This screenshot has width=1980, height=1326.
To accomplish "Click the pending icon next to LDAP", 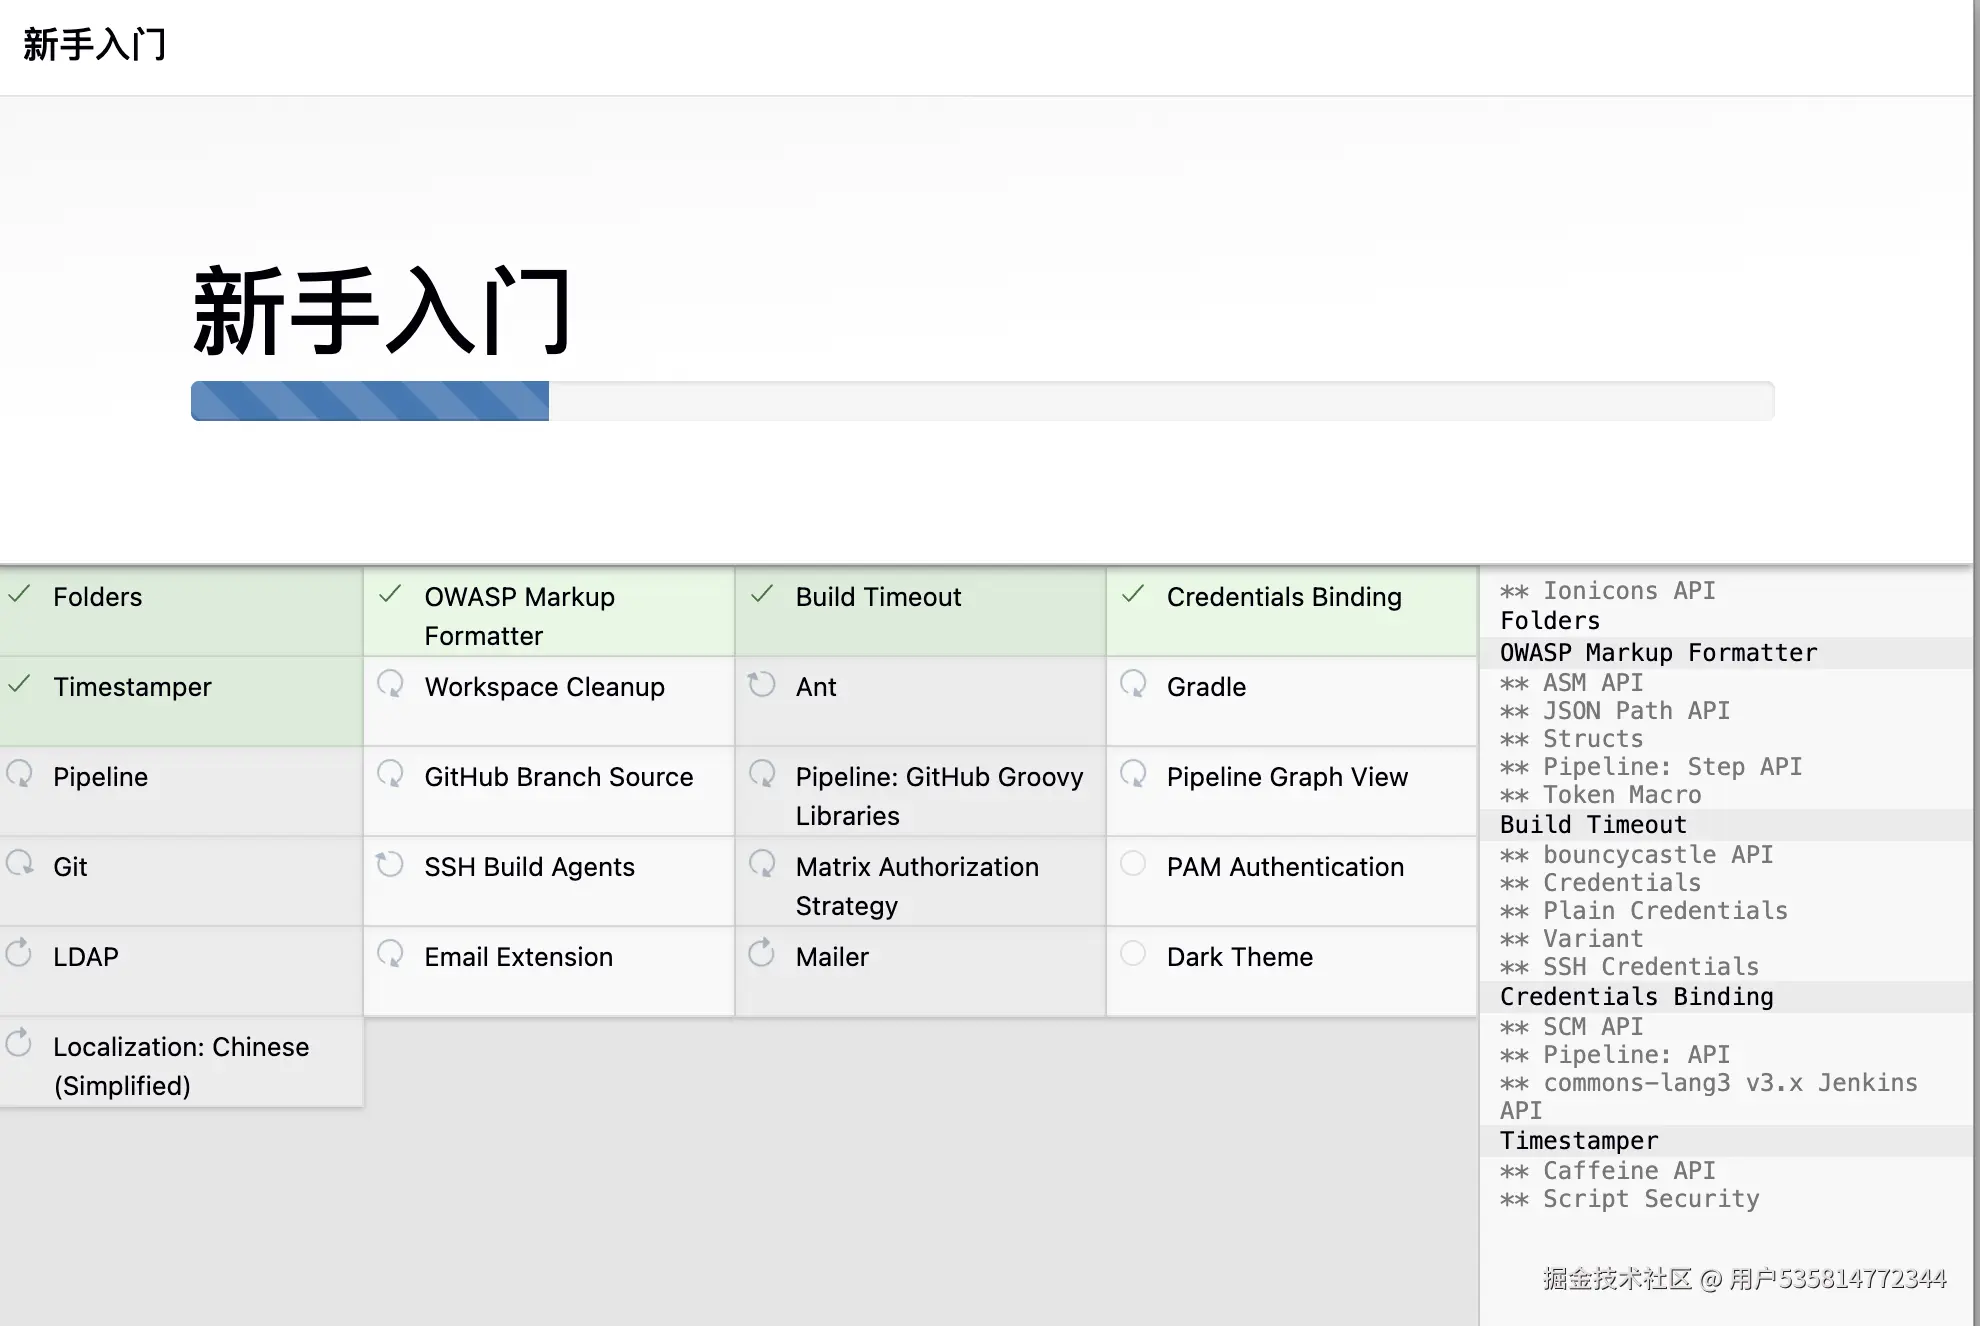I will tap(19, 953).
